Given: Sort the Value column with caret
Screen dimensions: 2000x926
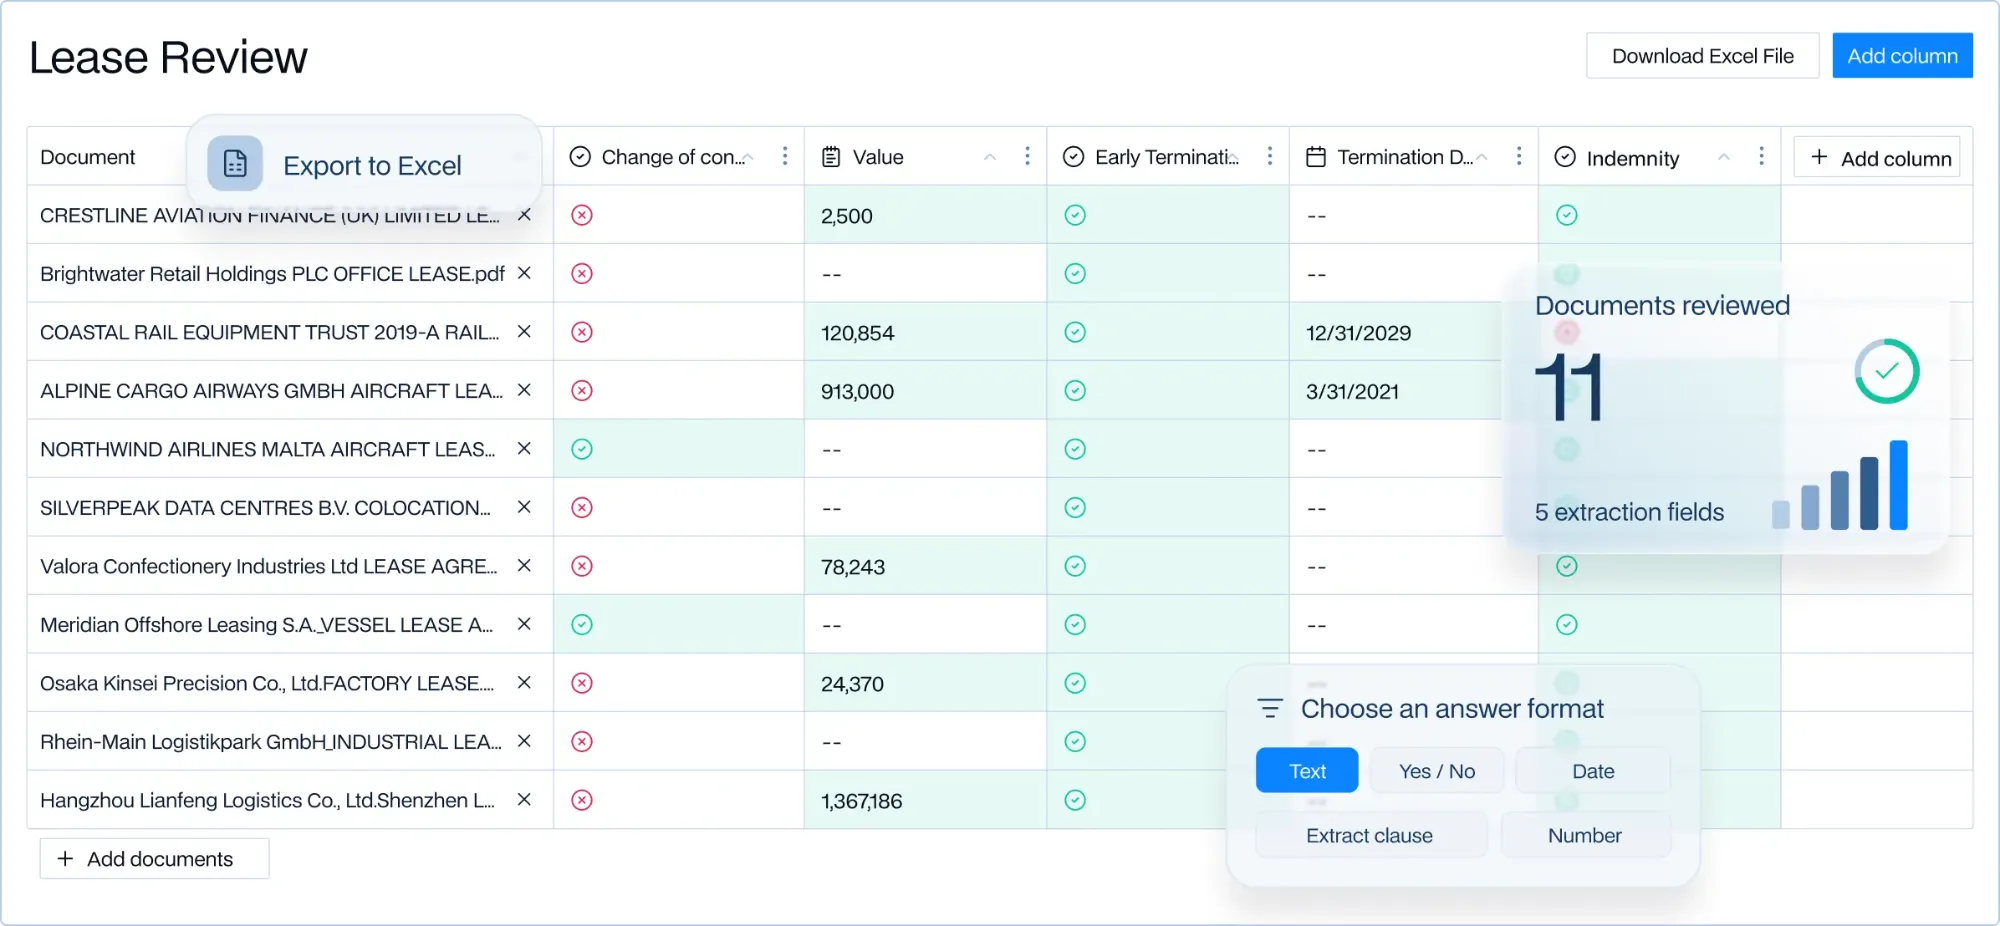Looking at the screenshot, I should pos(990,157).
